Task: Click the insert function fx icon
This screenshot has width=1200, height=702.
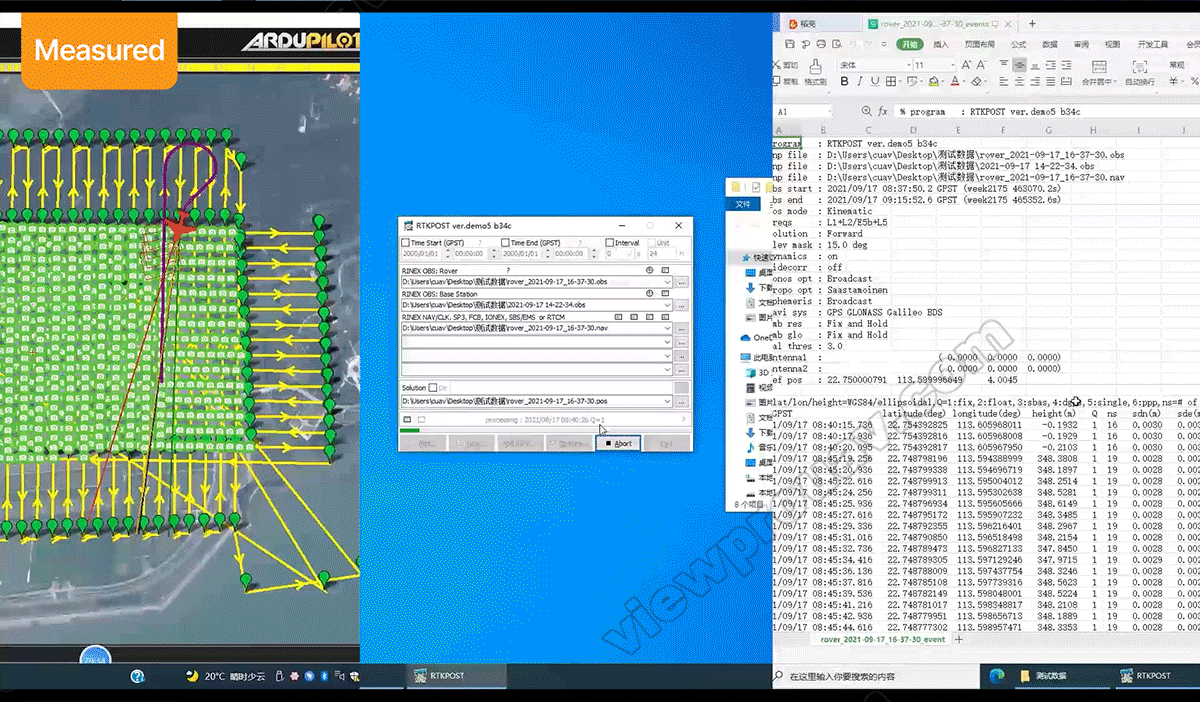Action: [883, 112]
